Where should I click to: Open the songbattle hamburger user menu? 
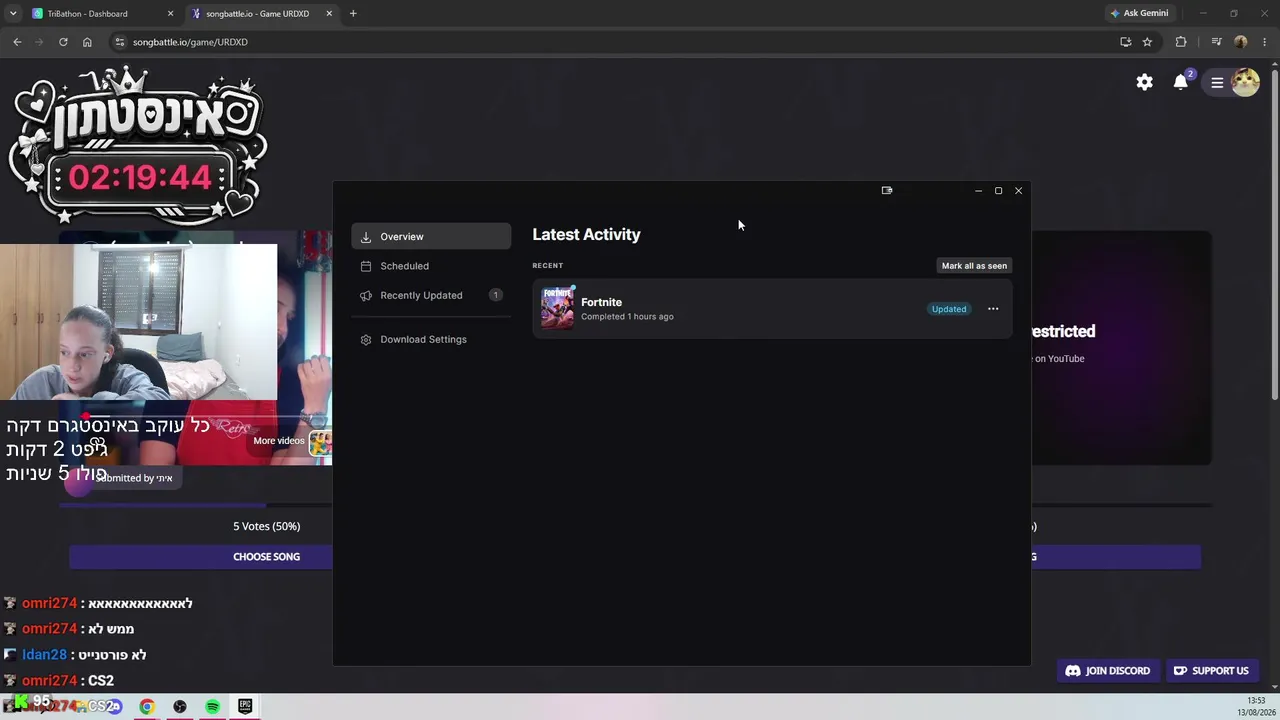1217,83
